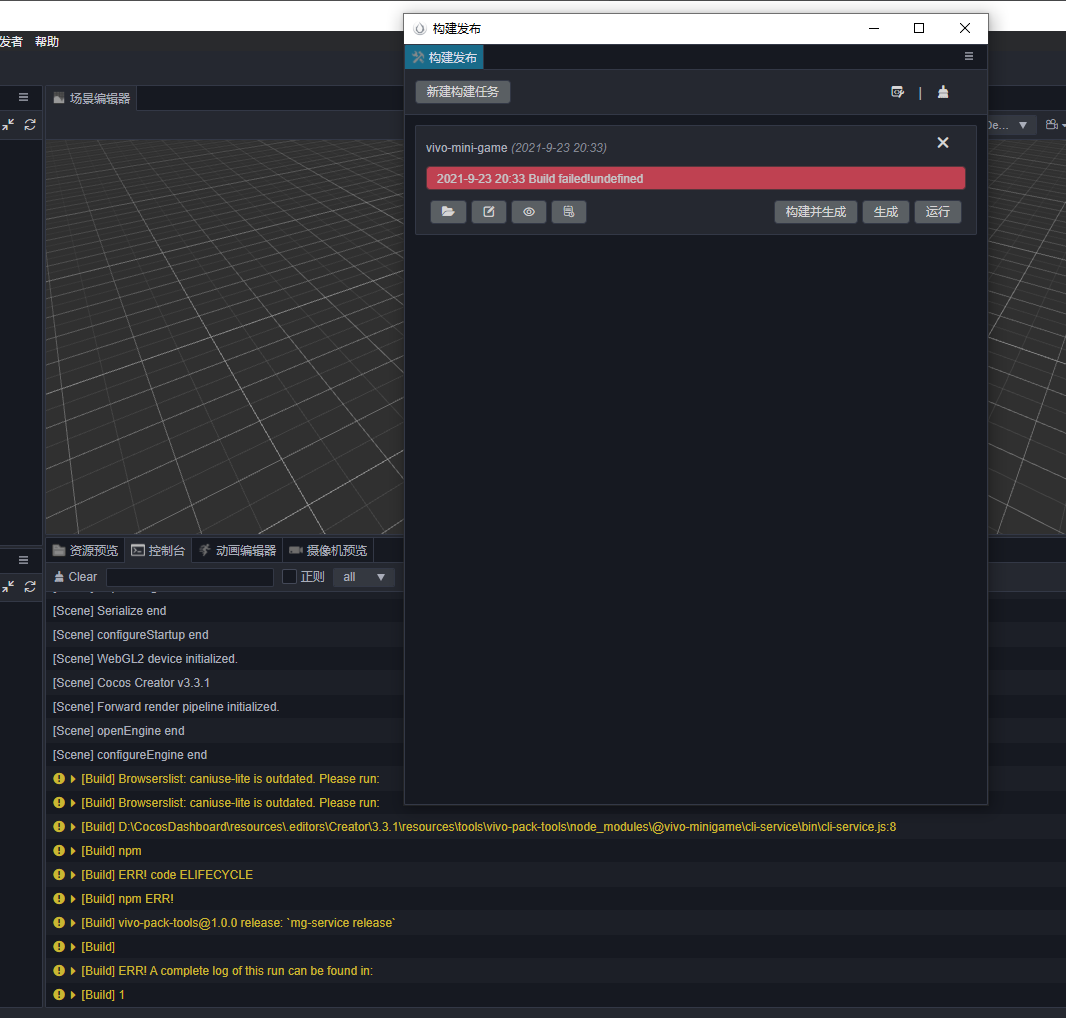Image resolution: width=1066 pixels, height=1018 pixels.
Task: Focus the console filter input field
Action: 190,577
